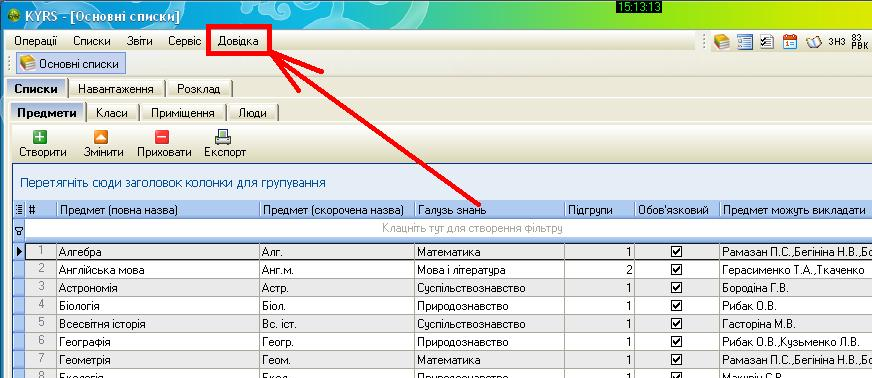Toggle the Обов'язковий checkbox for Англійська мова
Image resolution: width=872 pixels, height=378 pixels.
(x=677, y=270)
